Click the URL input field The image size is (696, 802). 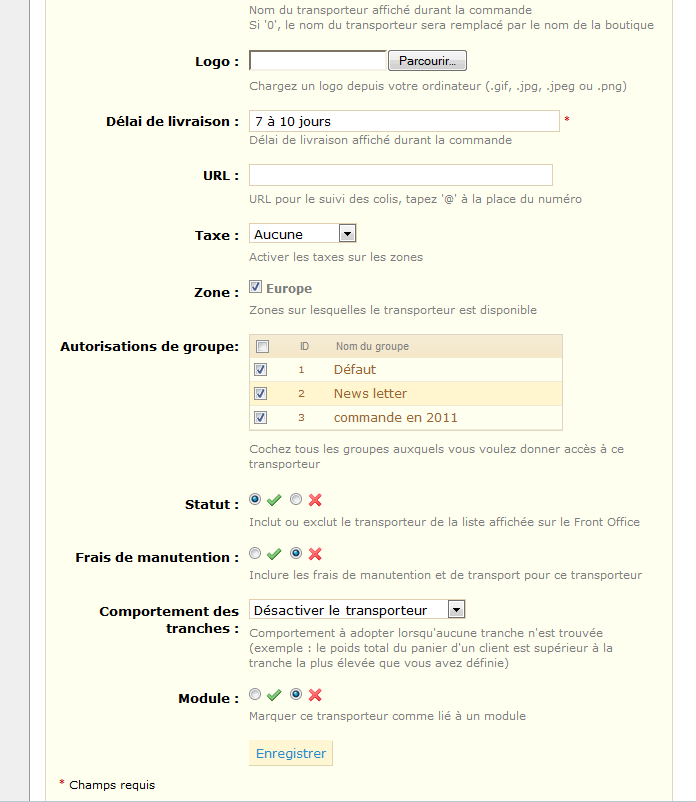[400, 175]
